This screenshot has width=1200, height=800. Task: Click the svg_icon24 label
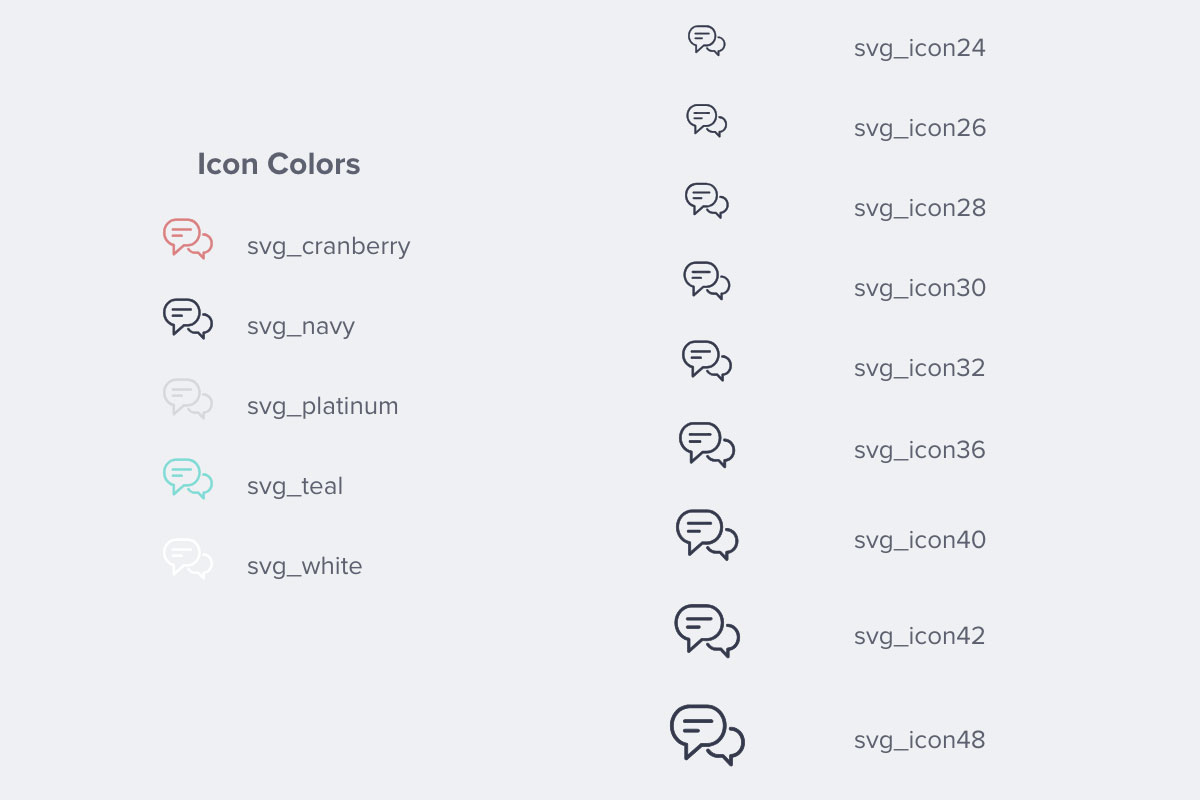pyautogui.click(x=920, y=49)
